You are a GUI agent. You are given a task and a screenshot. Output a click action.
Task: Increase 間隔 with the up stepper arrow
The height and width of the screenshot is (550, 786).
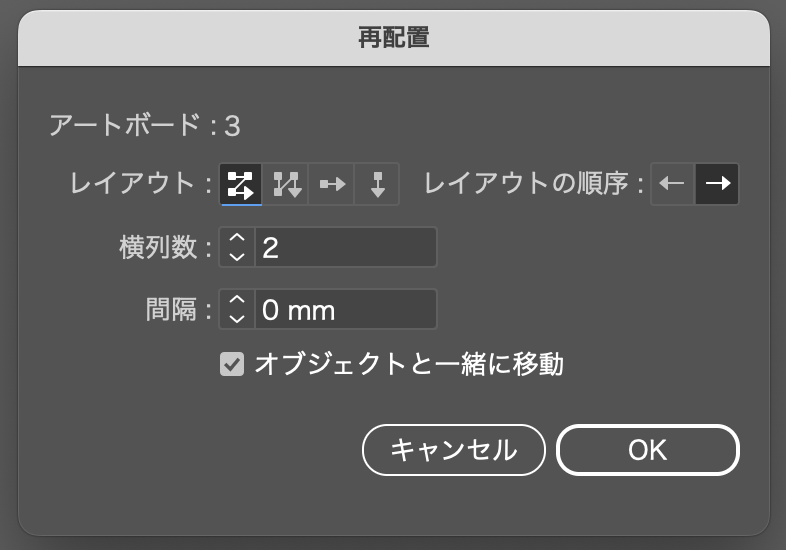pyautogui.click(x=237, y=299)
